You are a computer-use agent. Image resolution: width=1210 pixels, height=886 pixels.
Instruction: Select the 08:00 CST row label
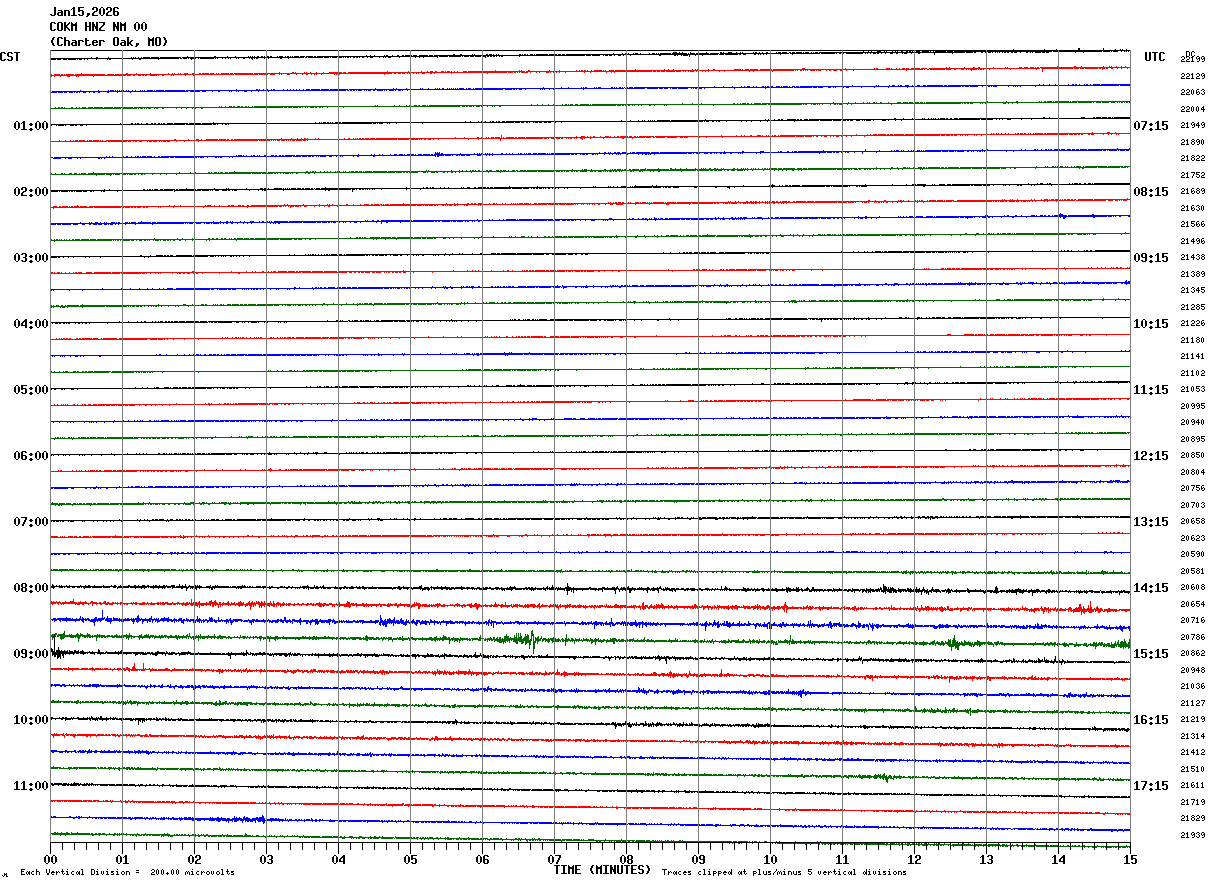click(30, 588)
